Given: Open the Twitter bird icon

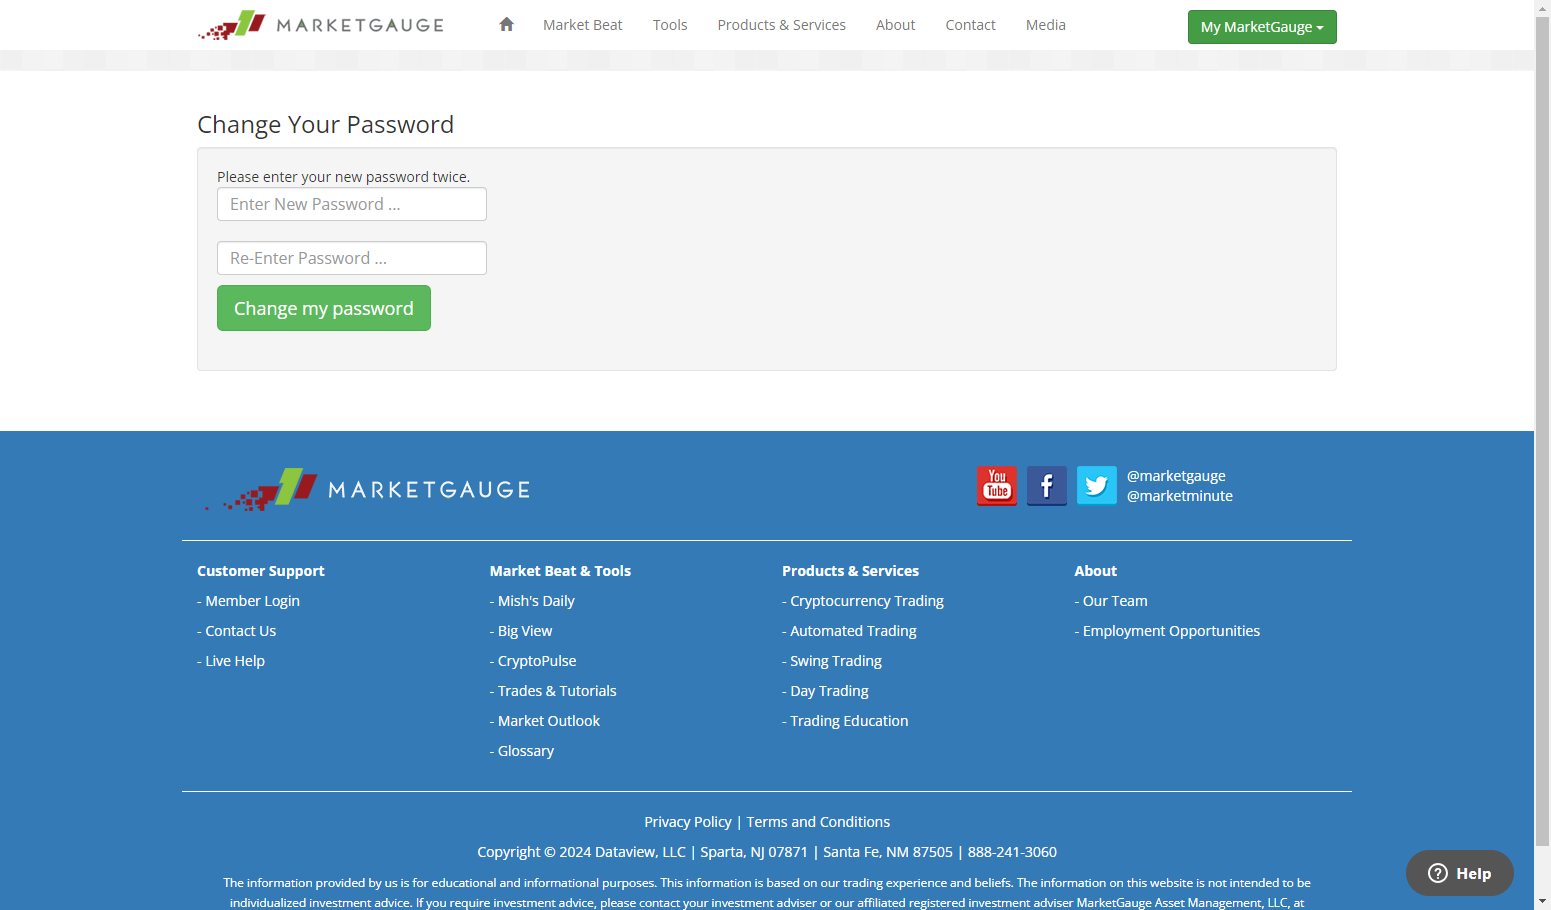Looking at the screenshot, I should (1097, 486).
